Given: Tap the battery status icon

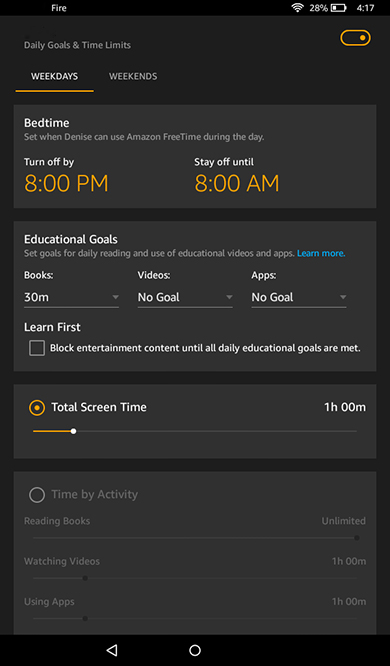Looking at the screenshot, I should [339, 8].
